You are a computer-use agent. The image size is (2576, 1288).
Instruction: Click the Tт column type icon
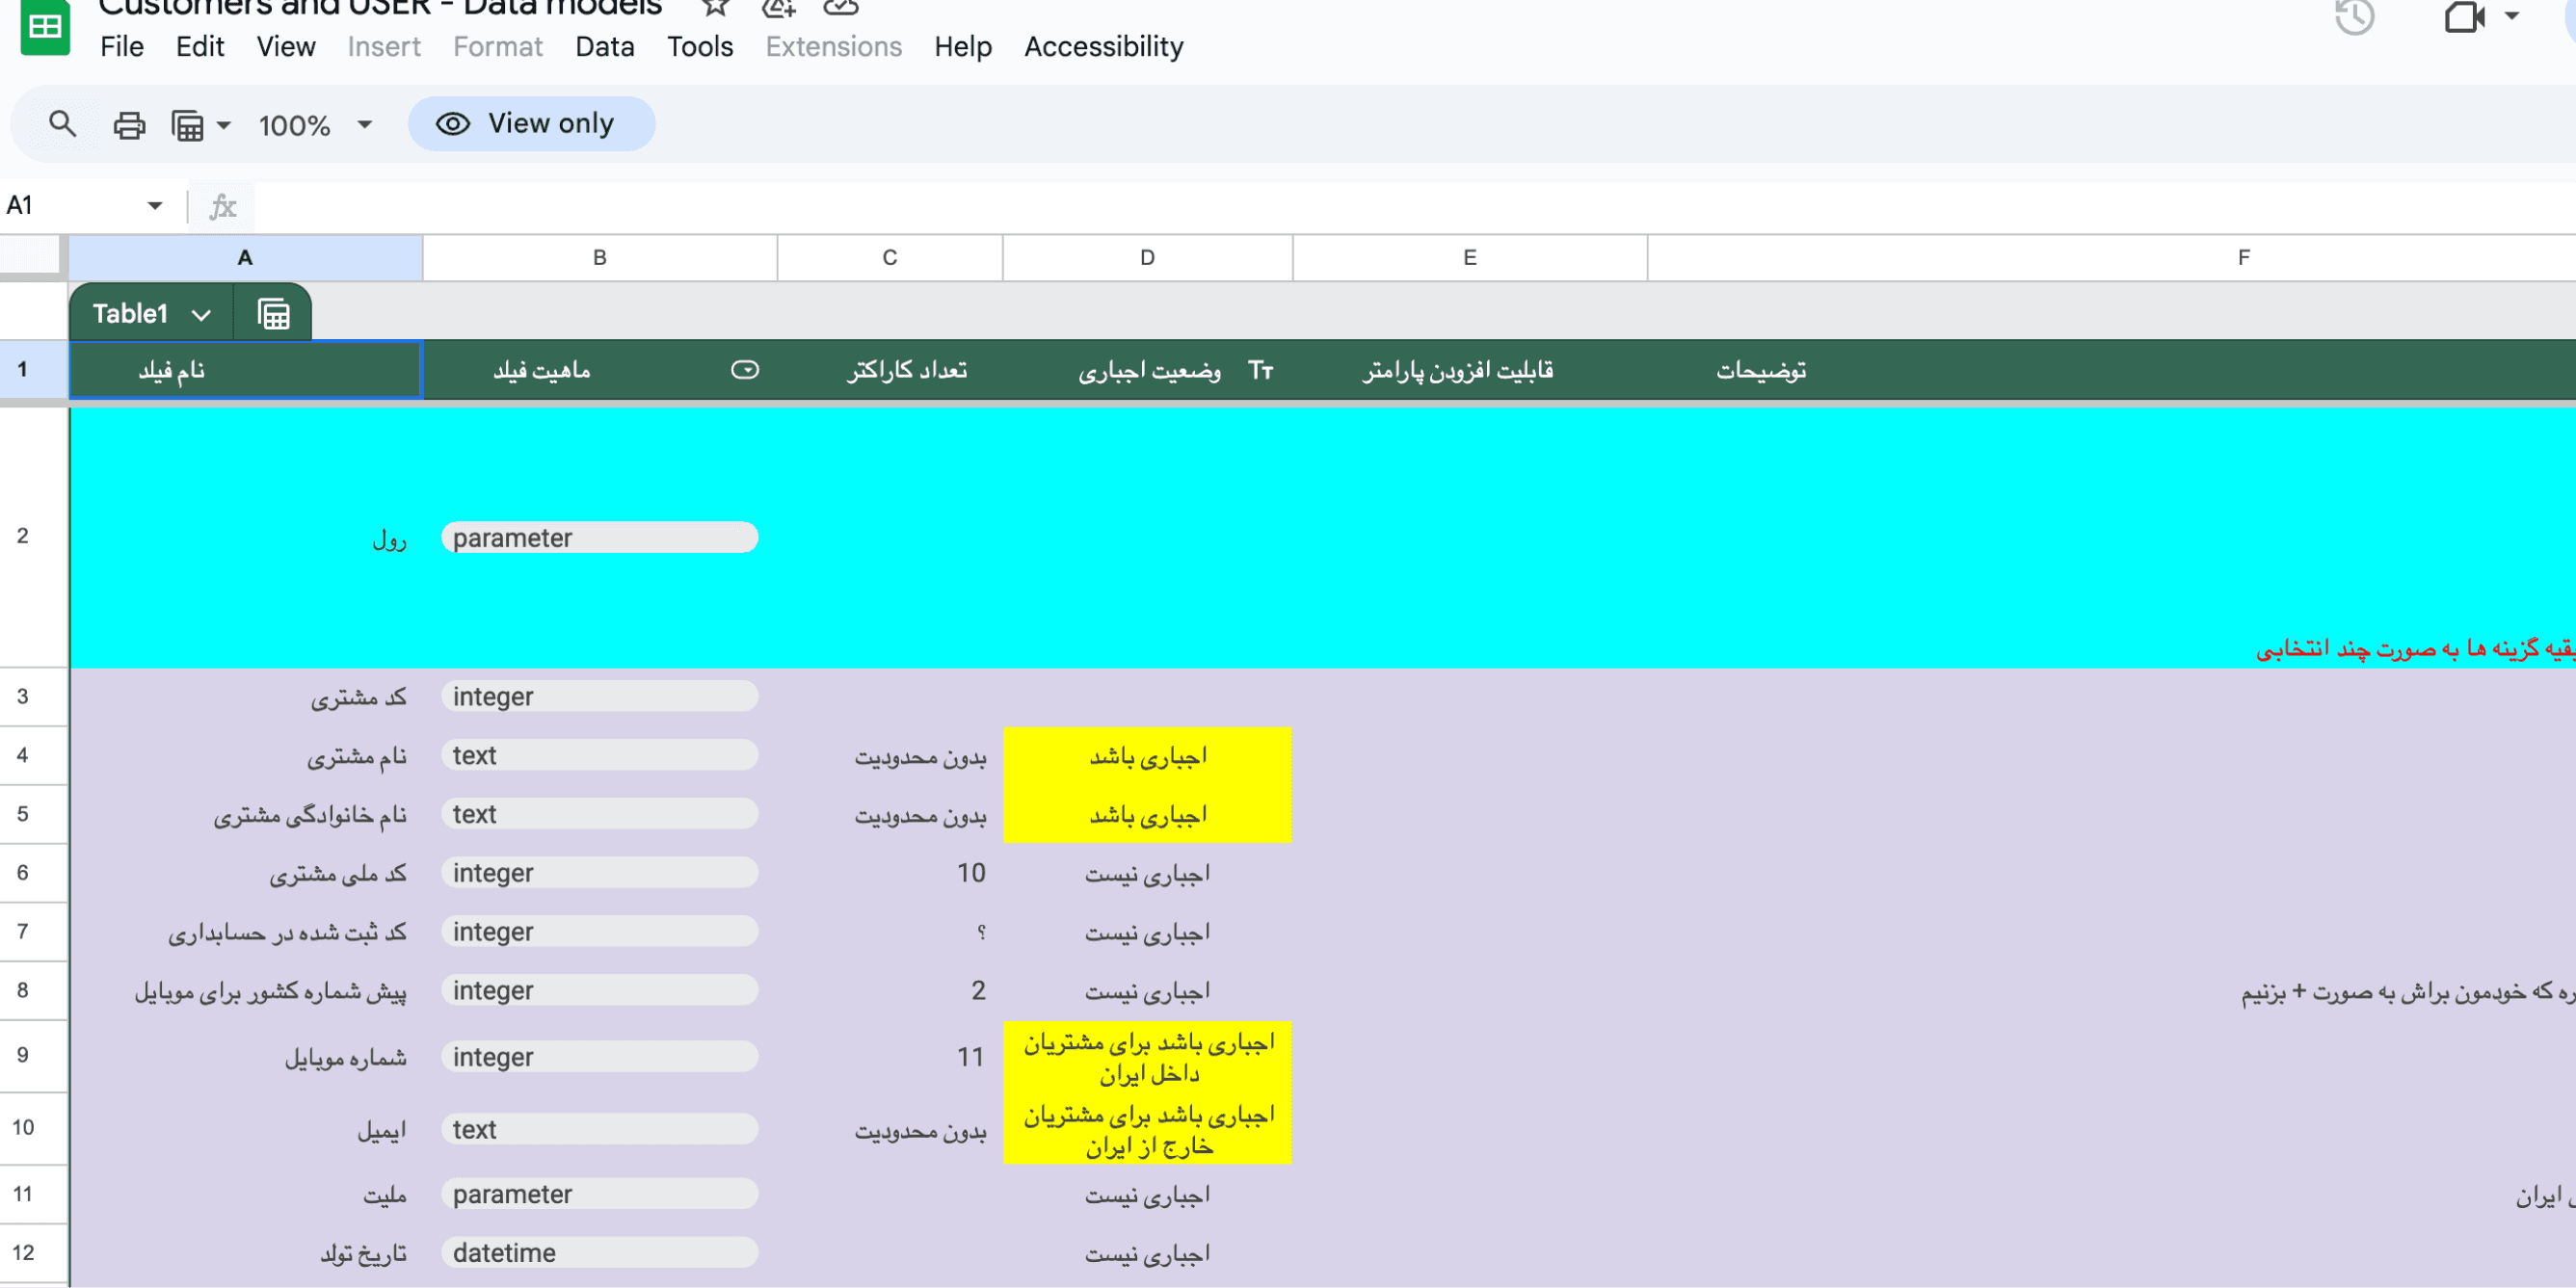(1260, 370)
